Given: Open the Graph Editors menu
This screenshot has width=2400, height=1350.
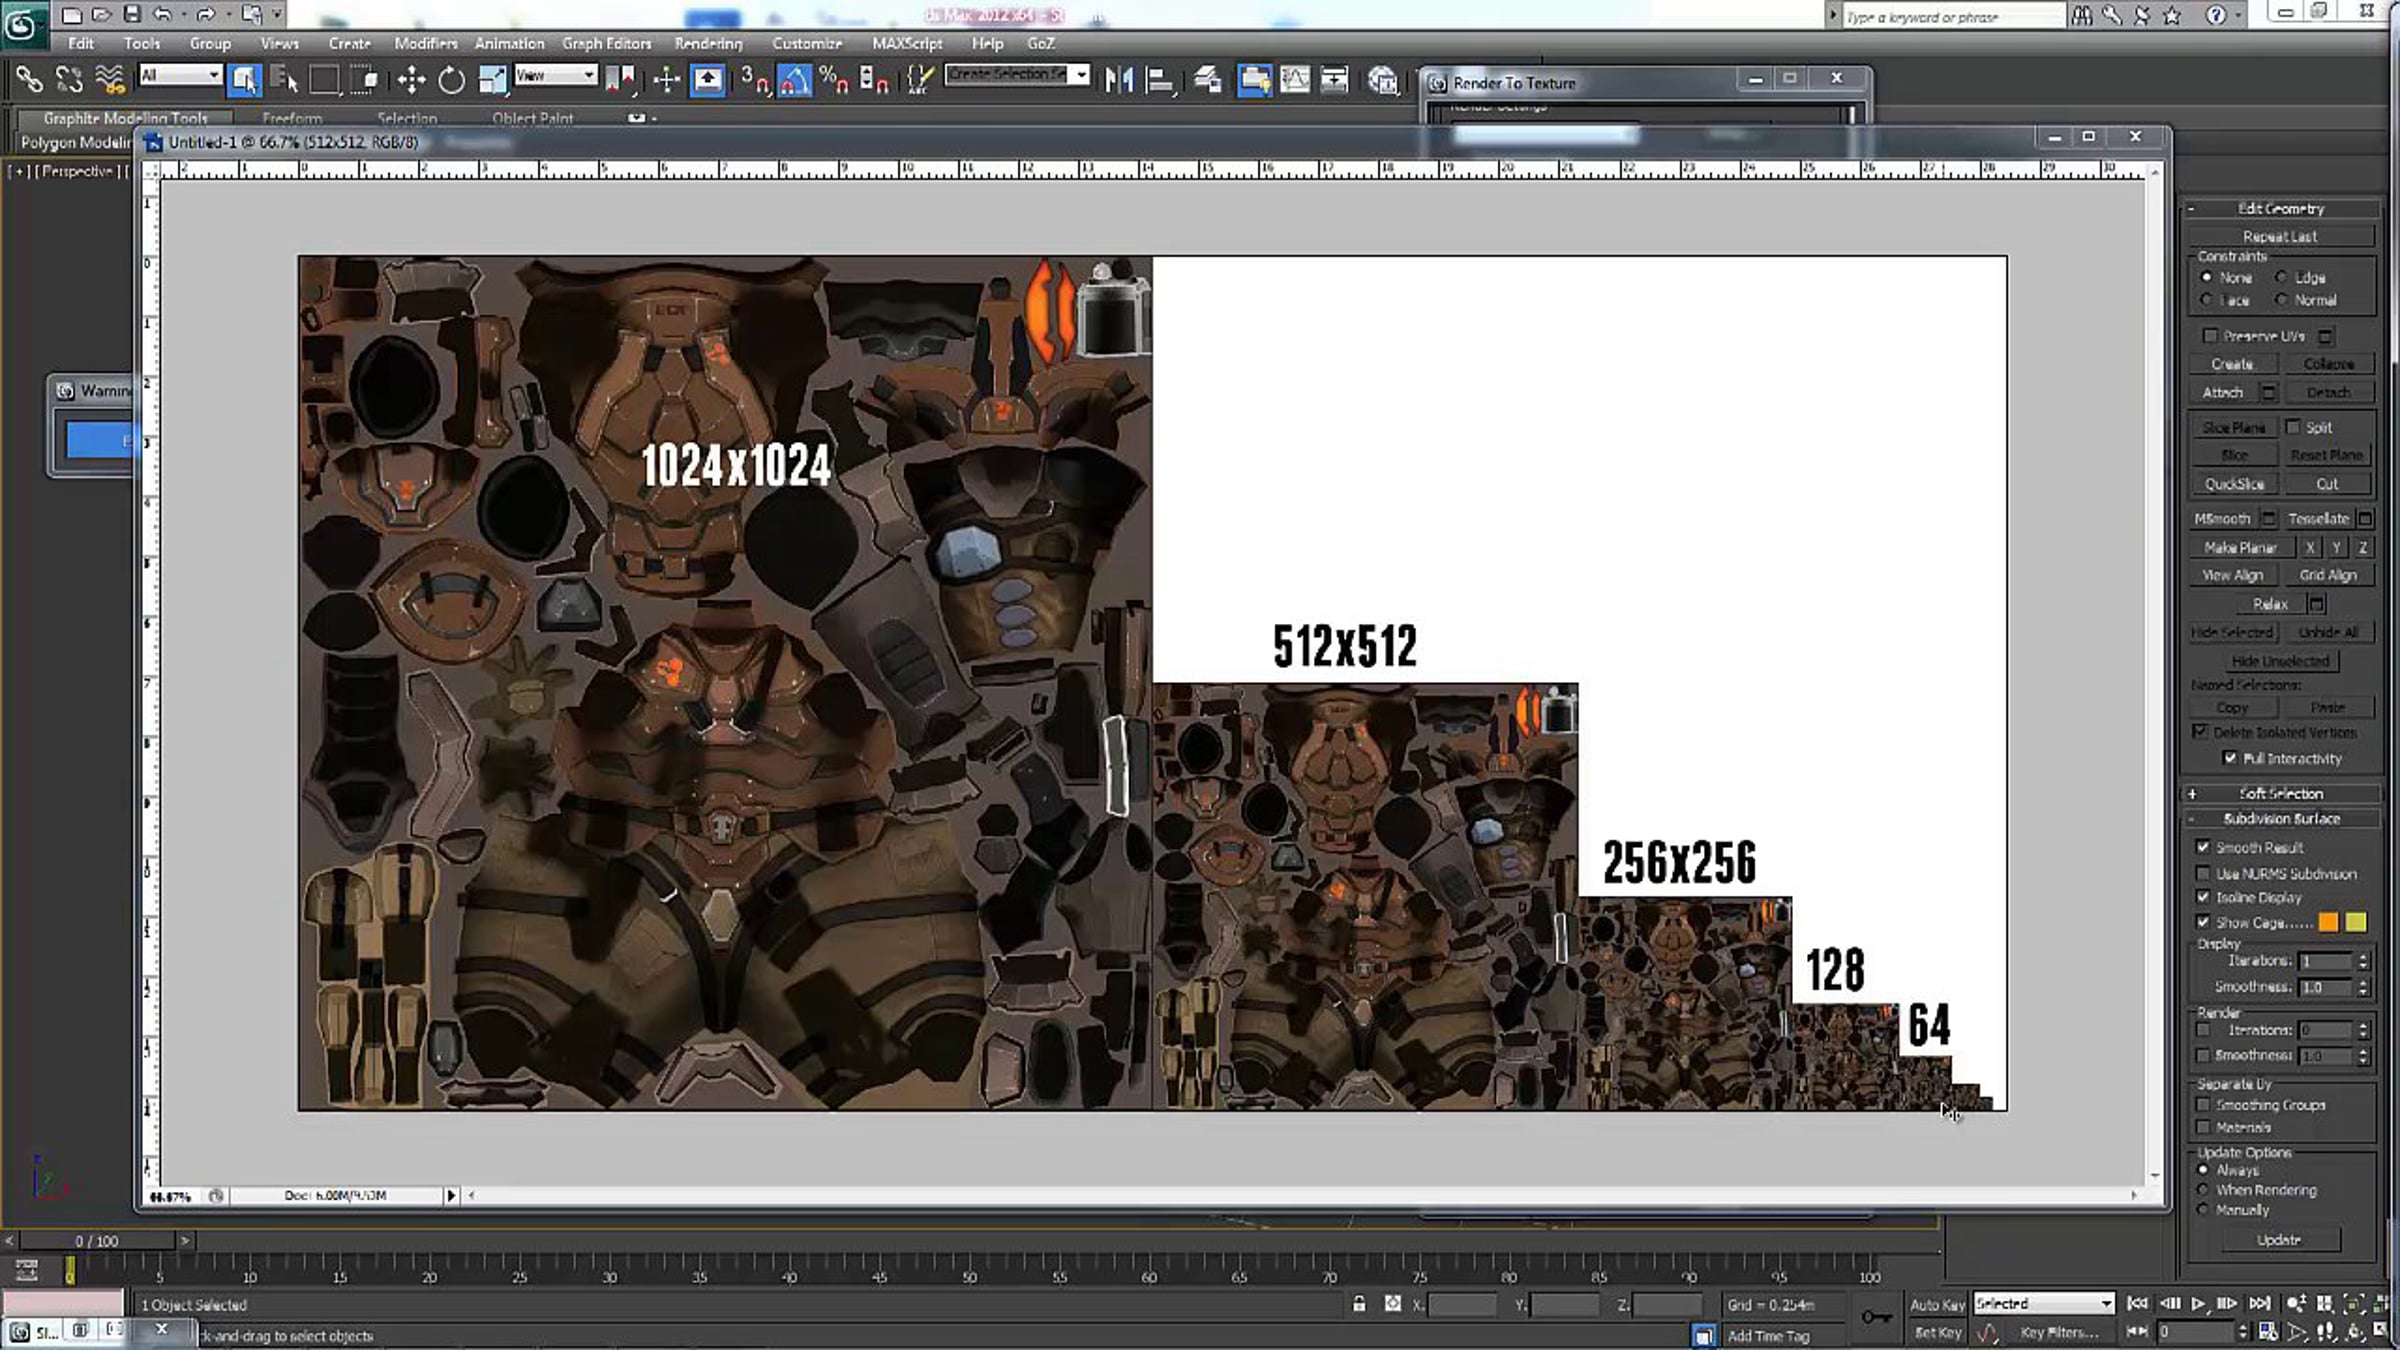Looking at the screenshot, I should point(606,43).
